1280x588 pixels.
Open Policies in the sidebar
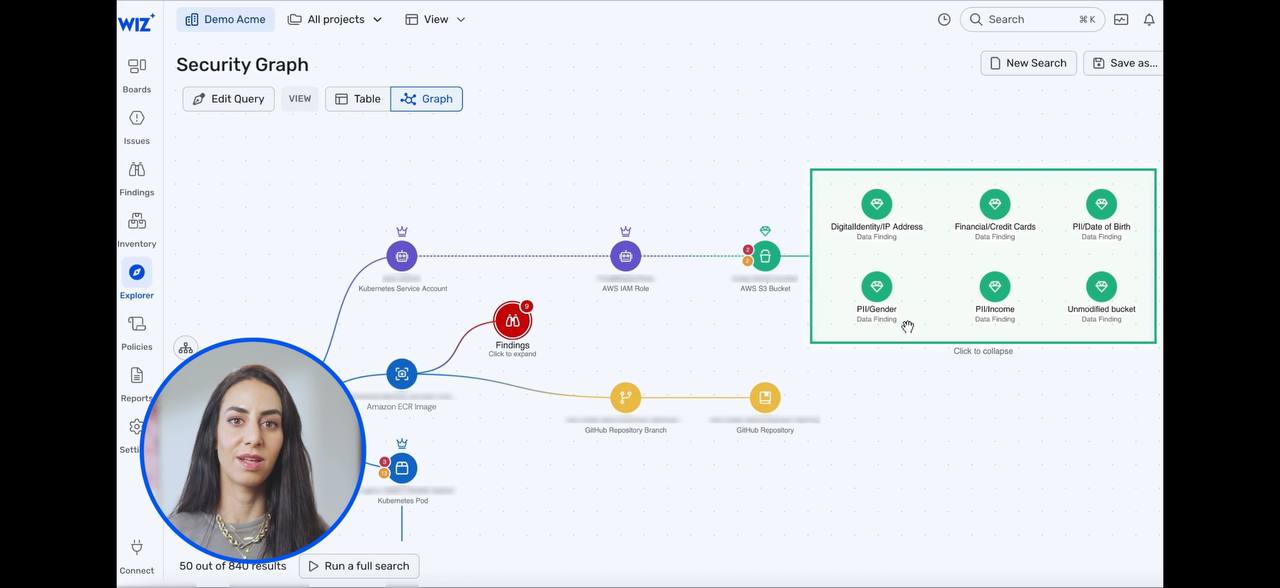pyautogui.click(x=137, y=333)
